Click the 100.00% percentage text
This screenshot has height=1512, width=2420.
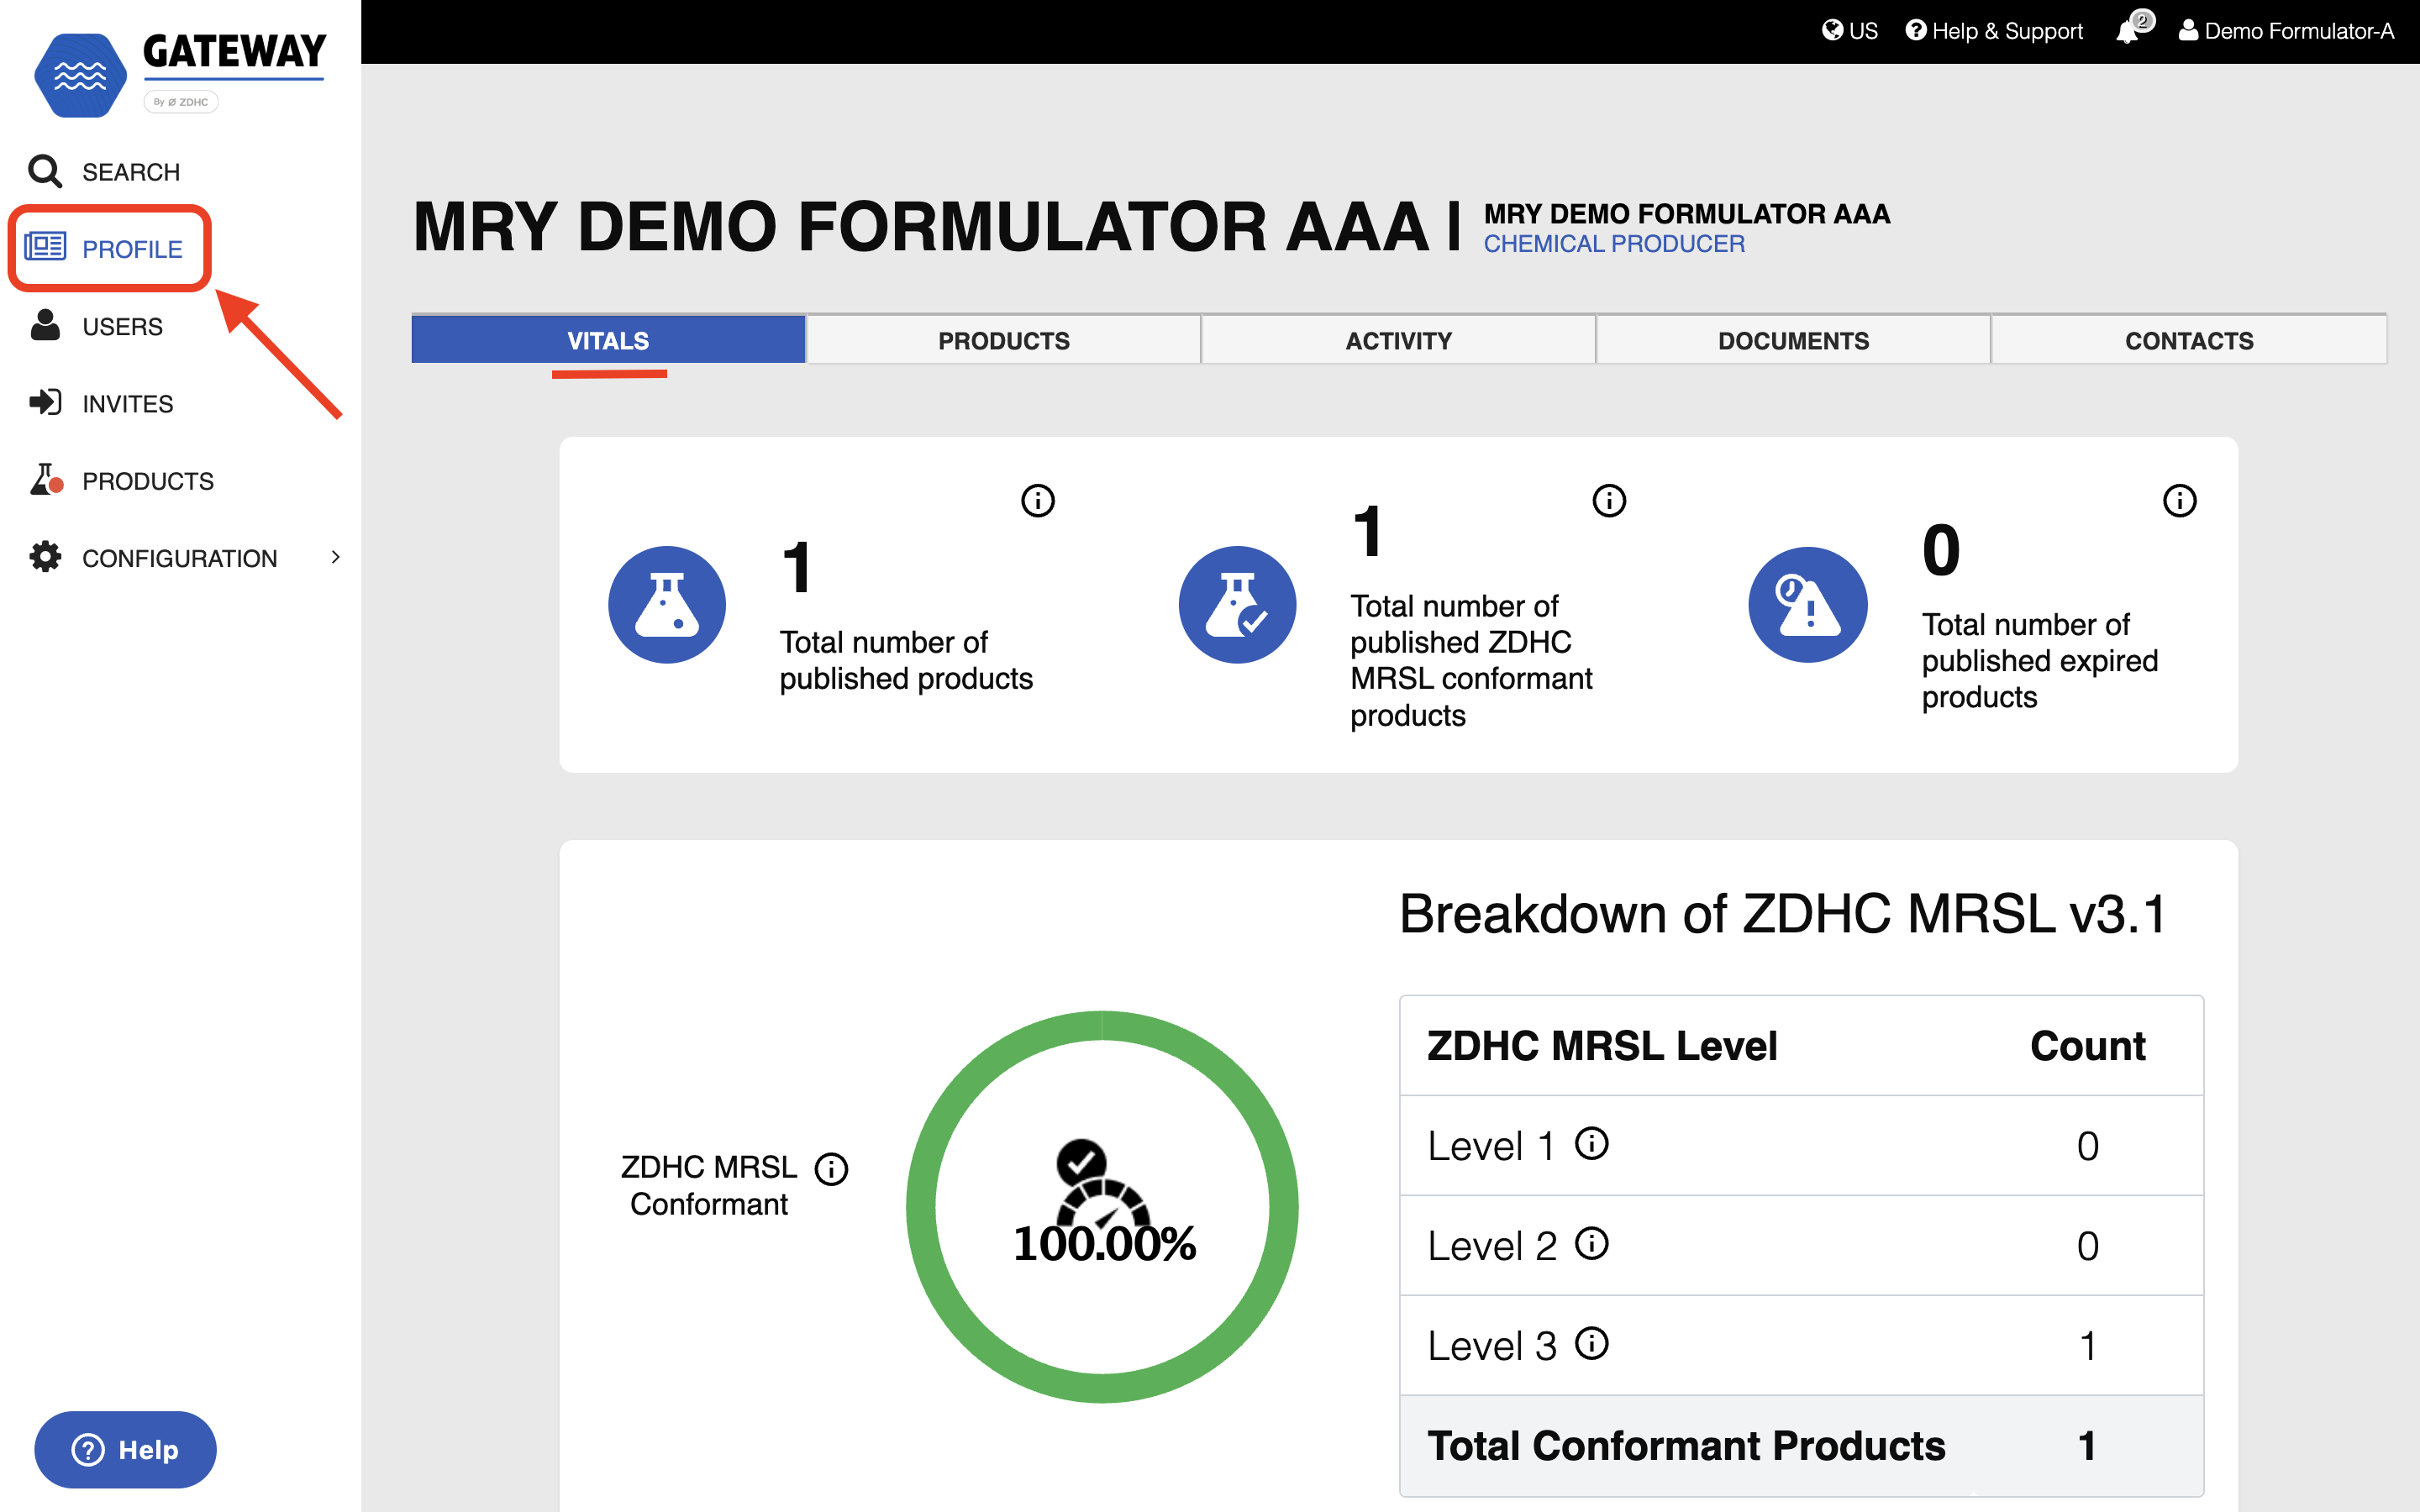(1104, 1243)
